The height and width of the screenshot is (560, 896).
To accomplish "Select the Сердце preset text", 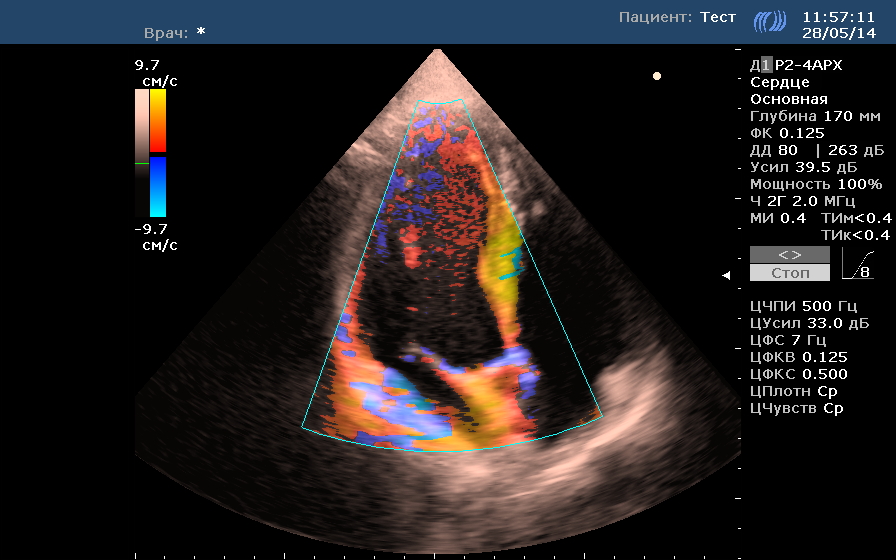I will pyautogui.click(x=779, y=82).
